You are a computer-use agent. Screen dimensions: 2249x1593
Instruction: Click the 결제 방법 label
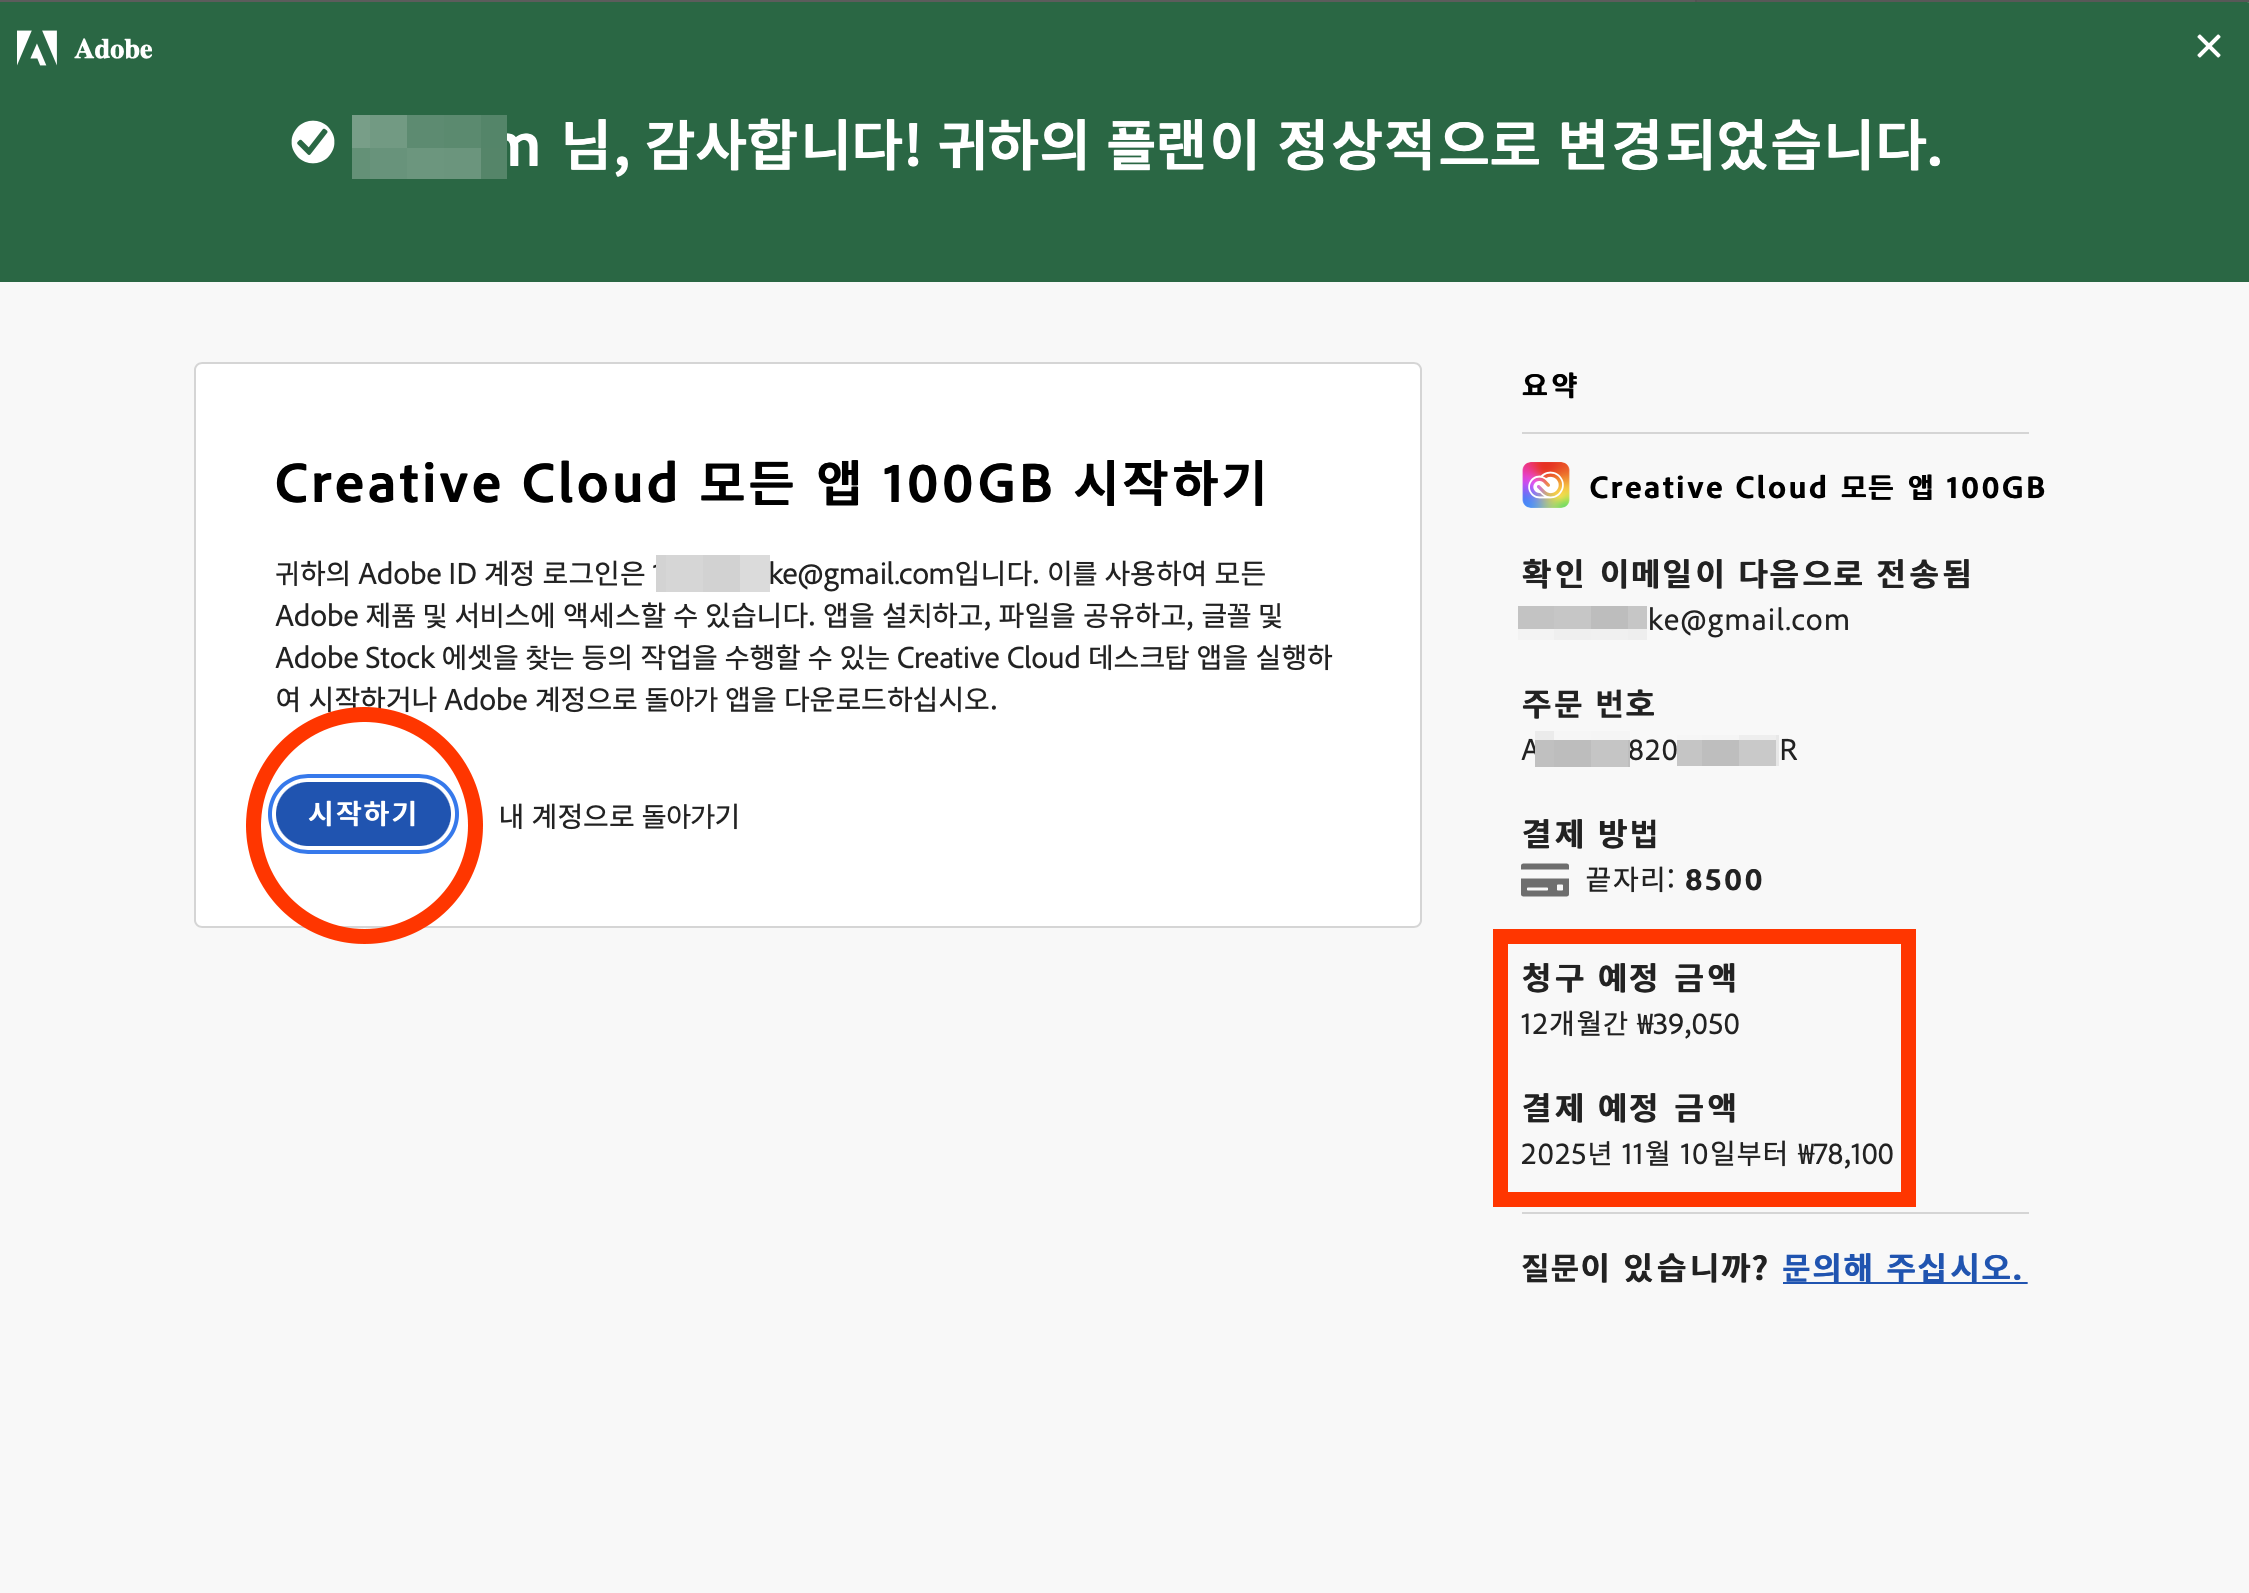tap(1589, 833)
